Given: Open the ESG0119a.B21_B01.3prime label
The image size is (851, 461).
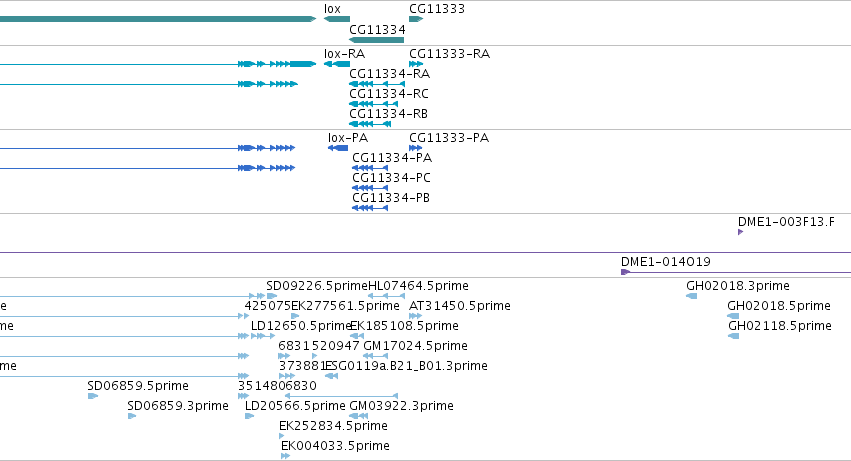Looking at the screenshot, I should (x=406, y=366).
